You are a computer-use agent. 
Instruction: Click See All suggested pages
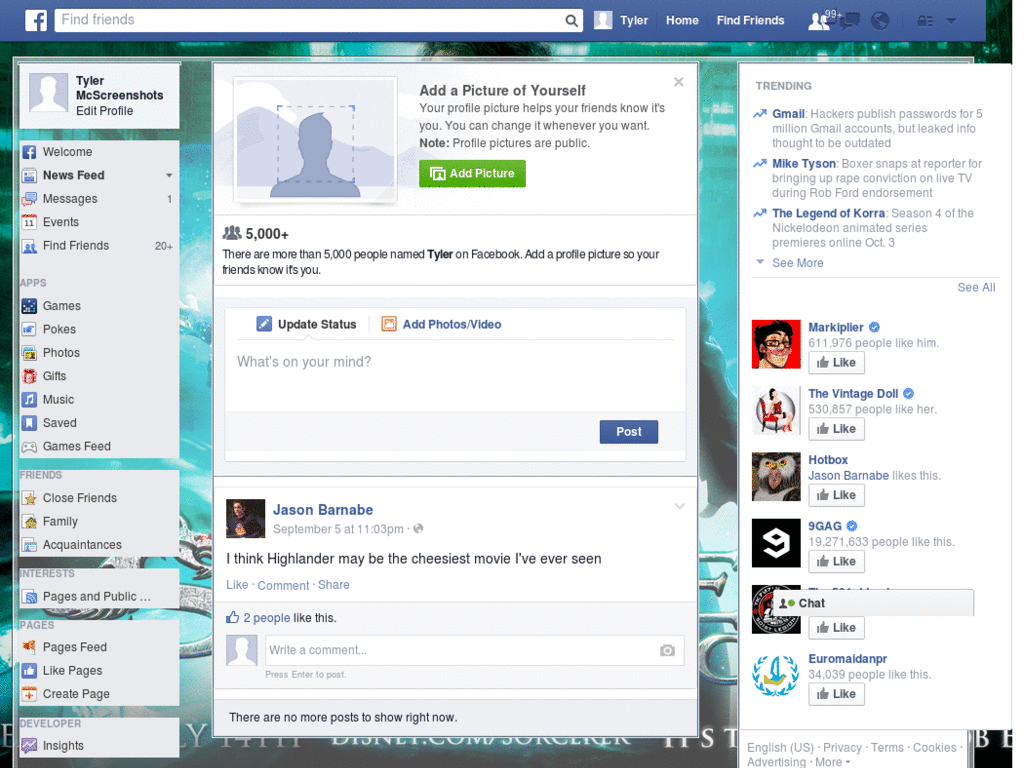976,287
